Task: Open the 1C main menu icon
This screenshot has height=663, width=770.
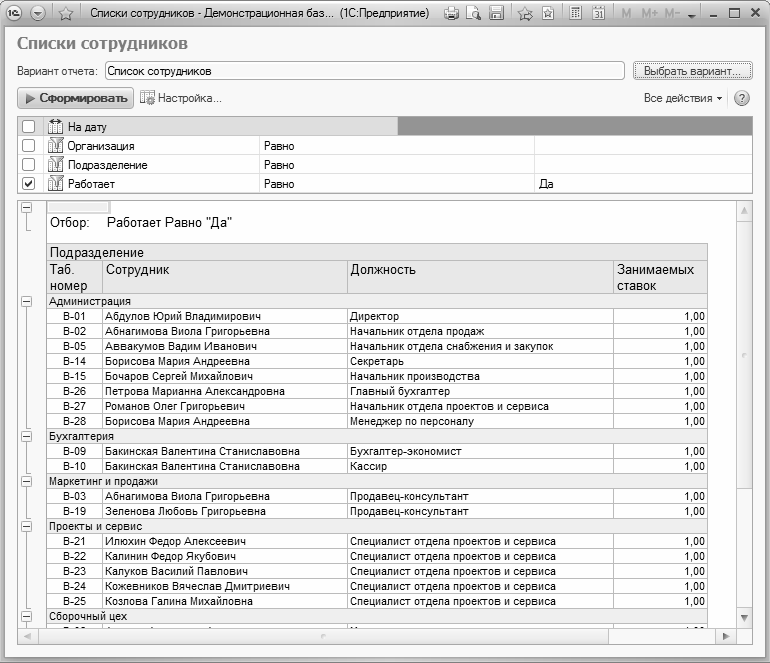Action: (14, 13)
